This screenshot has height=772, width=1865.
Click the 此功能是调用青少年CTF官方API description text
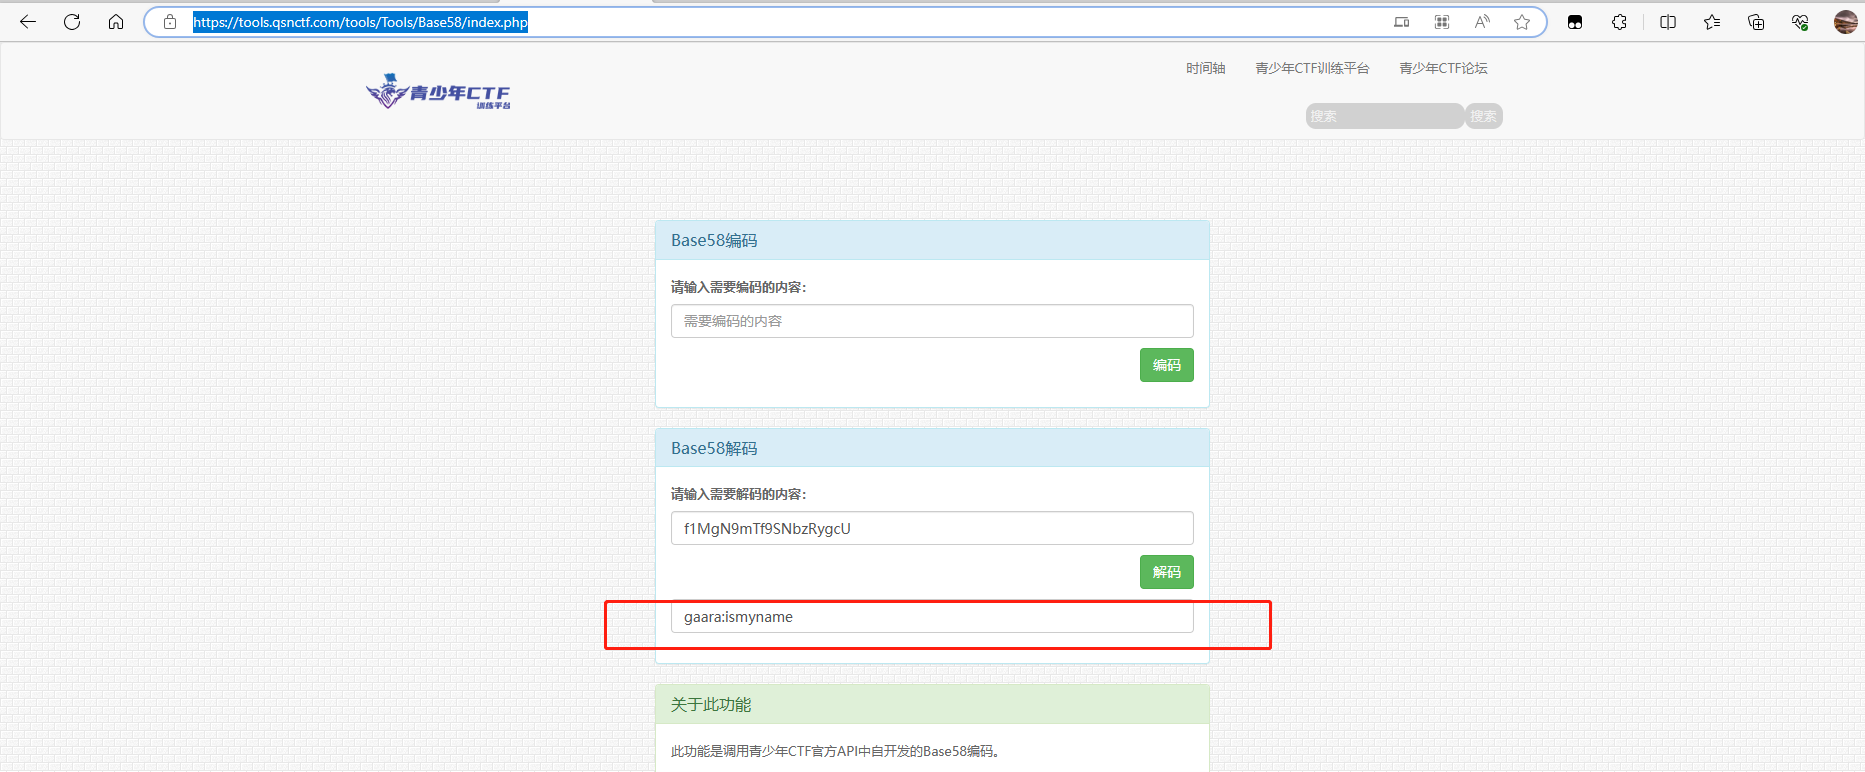tap(835, 751)
